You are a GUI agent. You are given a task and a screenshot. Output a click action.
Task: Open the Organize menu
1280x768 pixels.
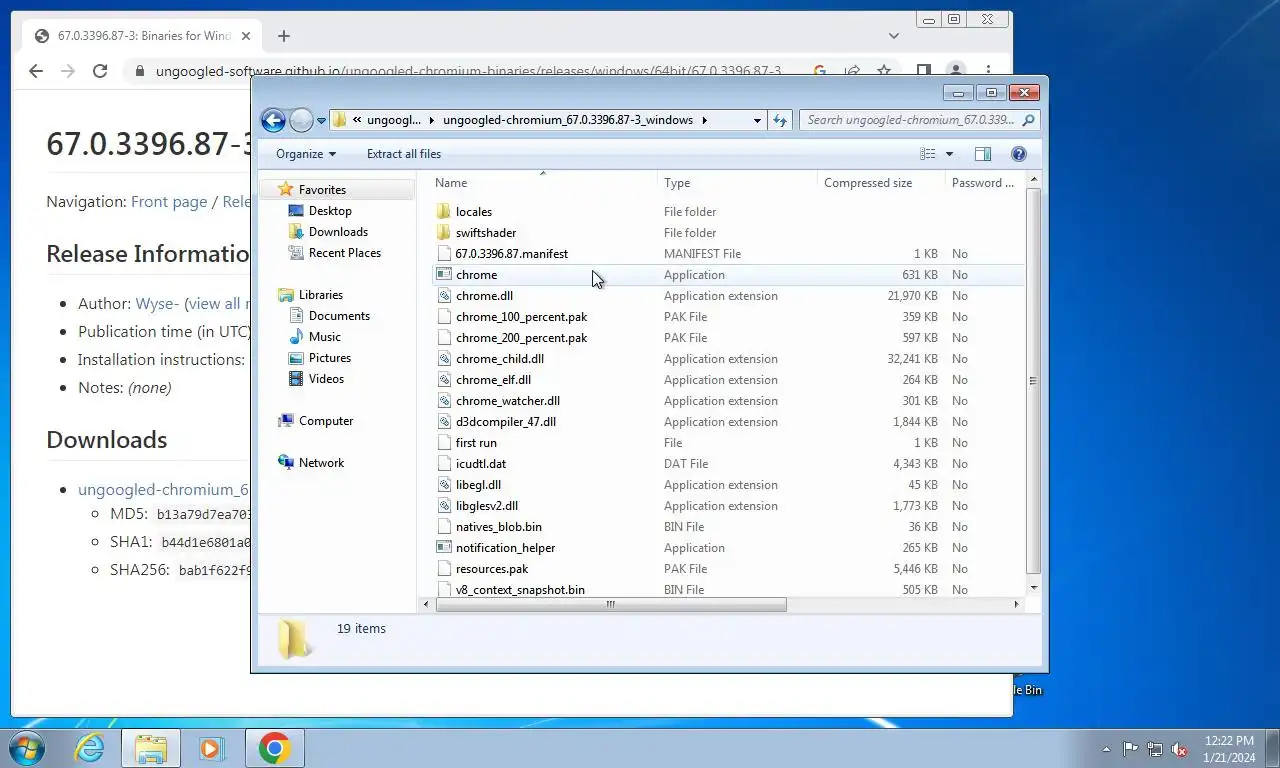pyautogui.click(x=306, y=154)
